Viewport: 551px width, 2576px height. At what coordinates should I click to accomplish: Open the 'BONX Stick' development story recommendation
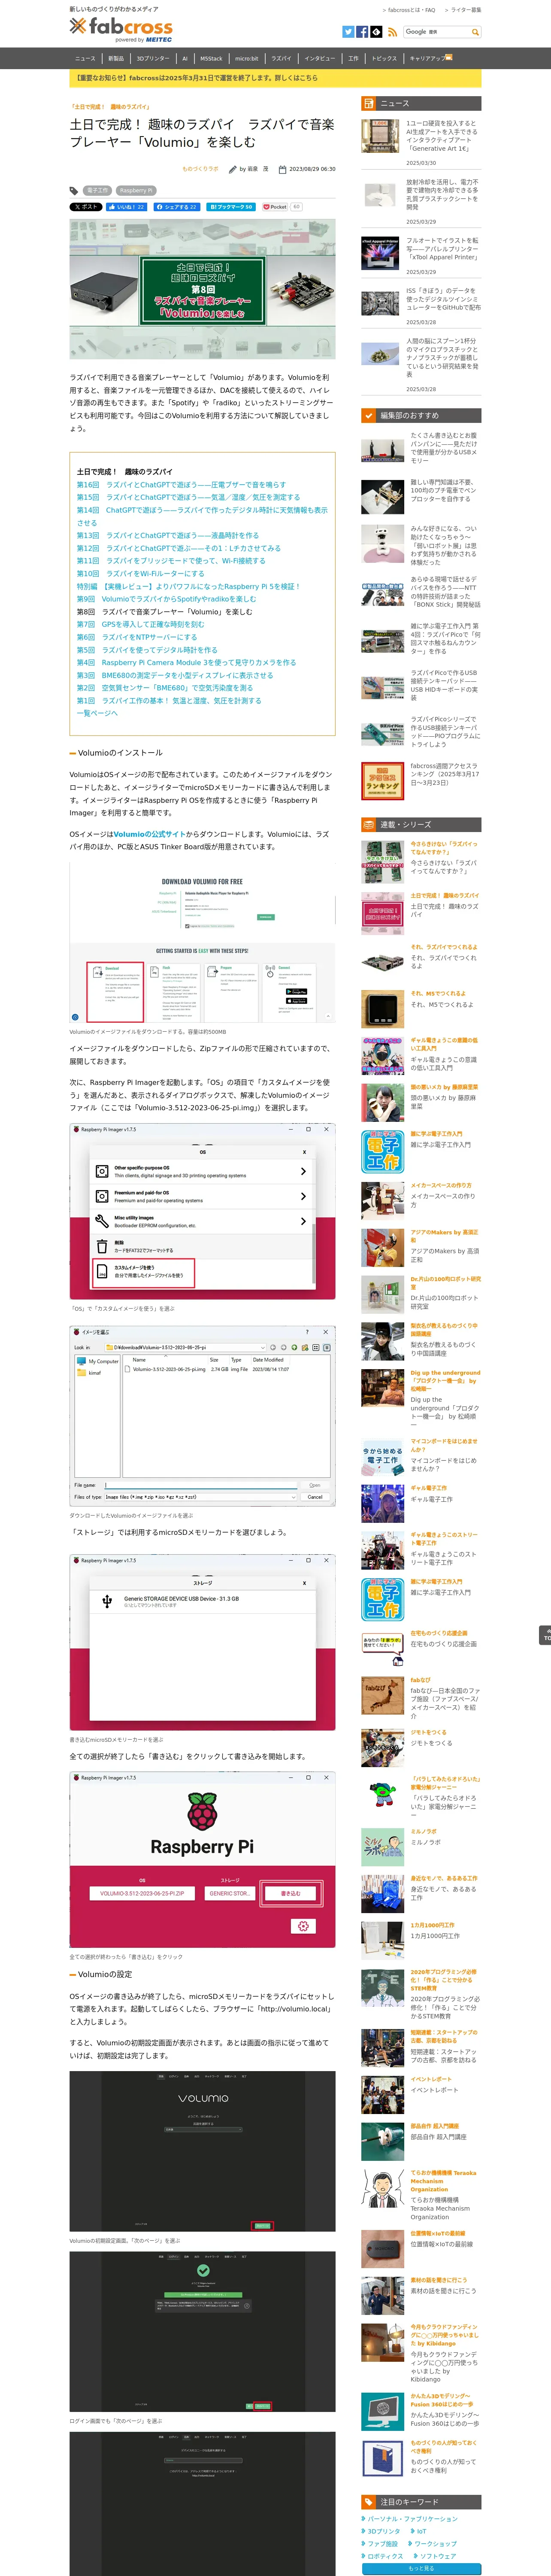(x=445, y=592)
